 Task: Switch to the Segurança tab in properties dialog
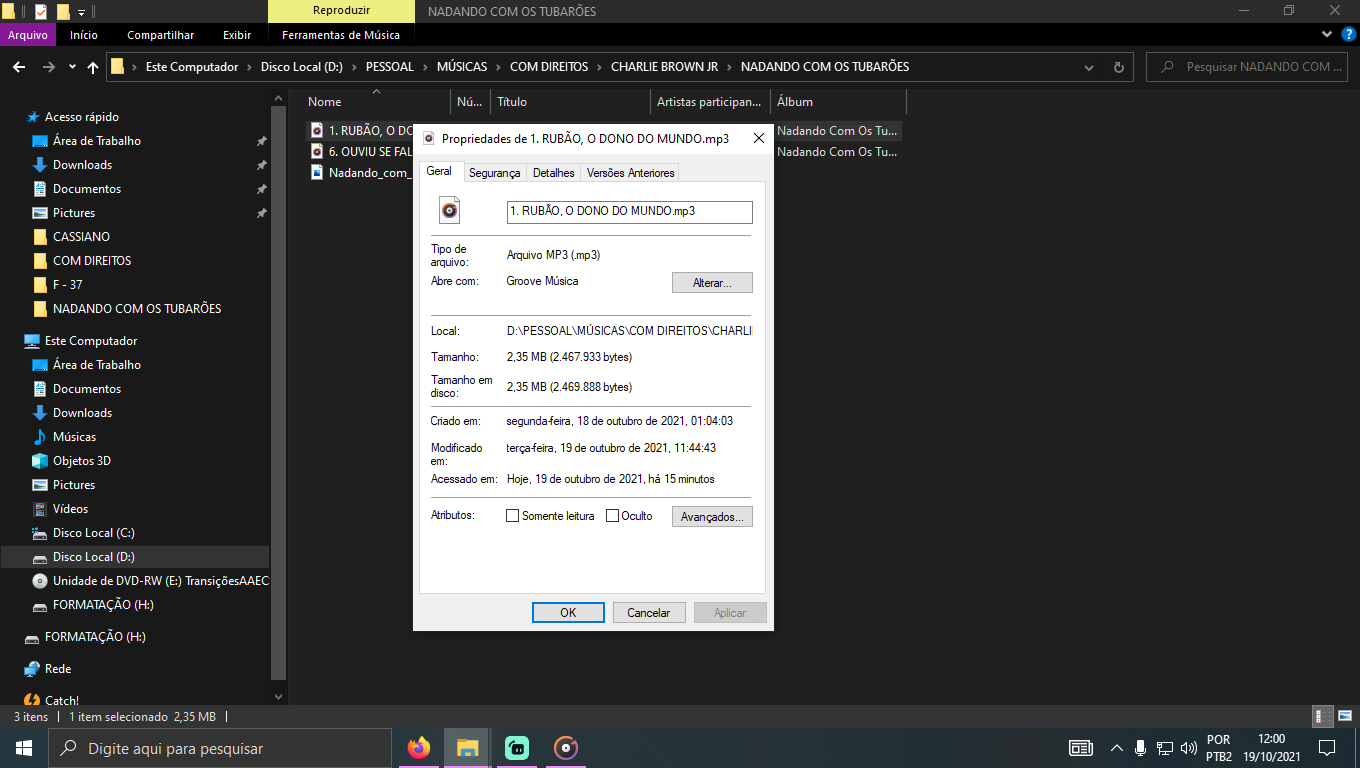[x=495, y=173]
